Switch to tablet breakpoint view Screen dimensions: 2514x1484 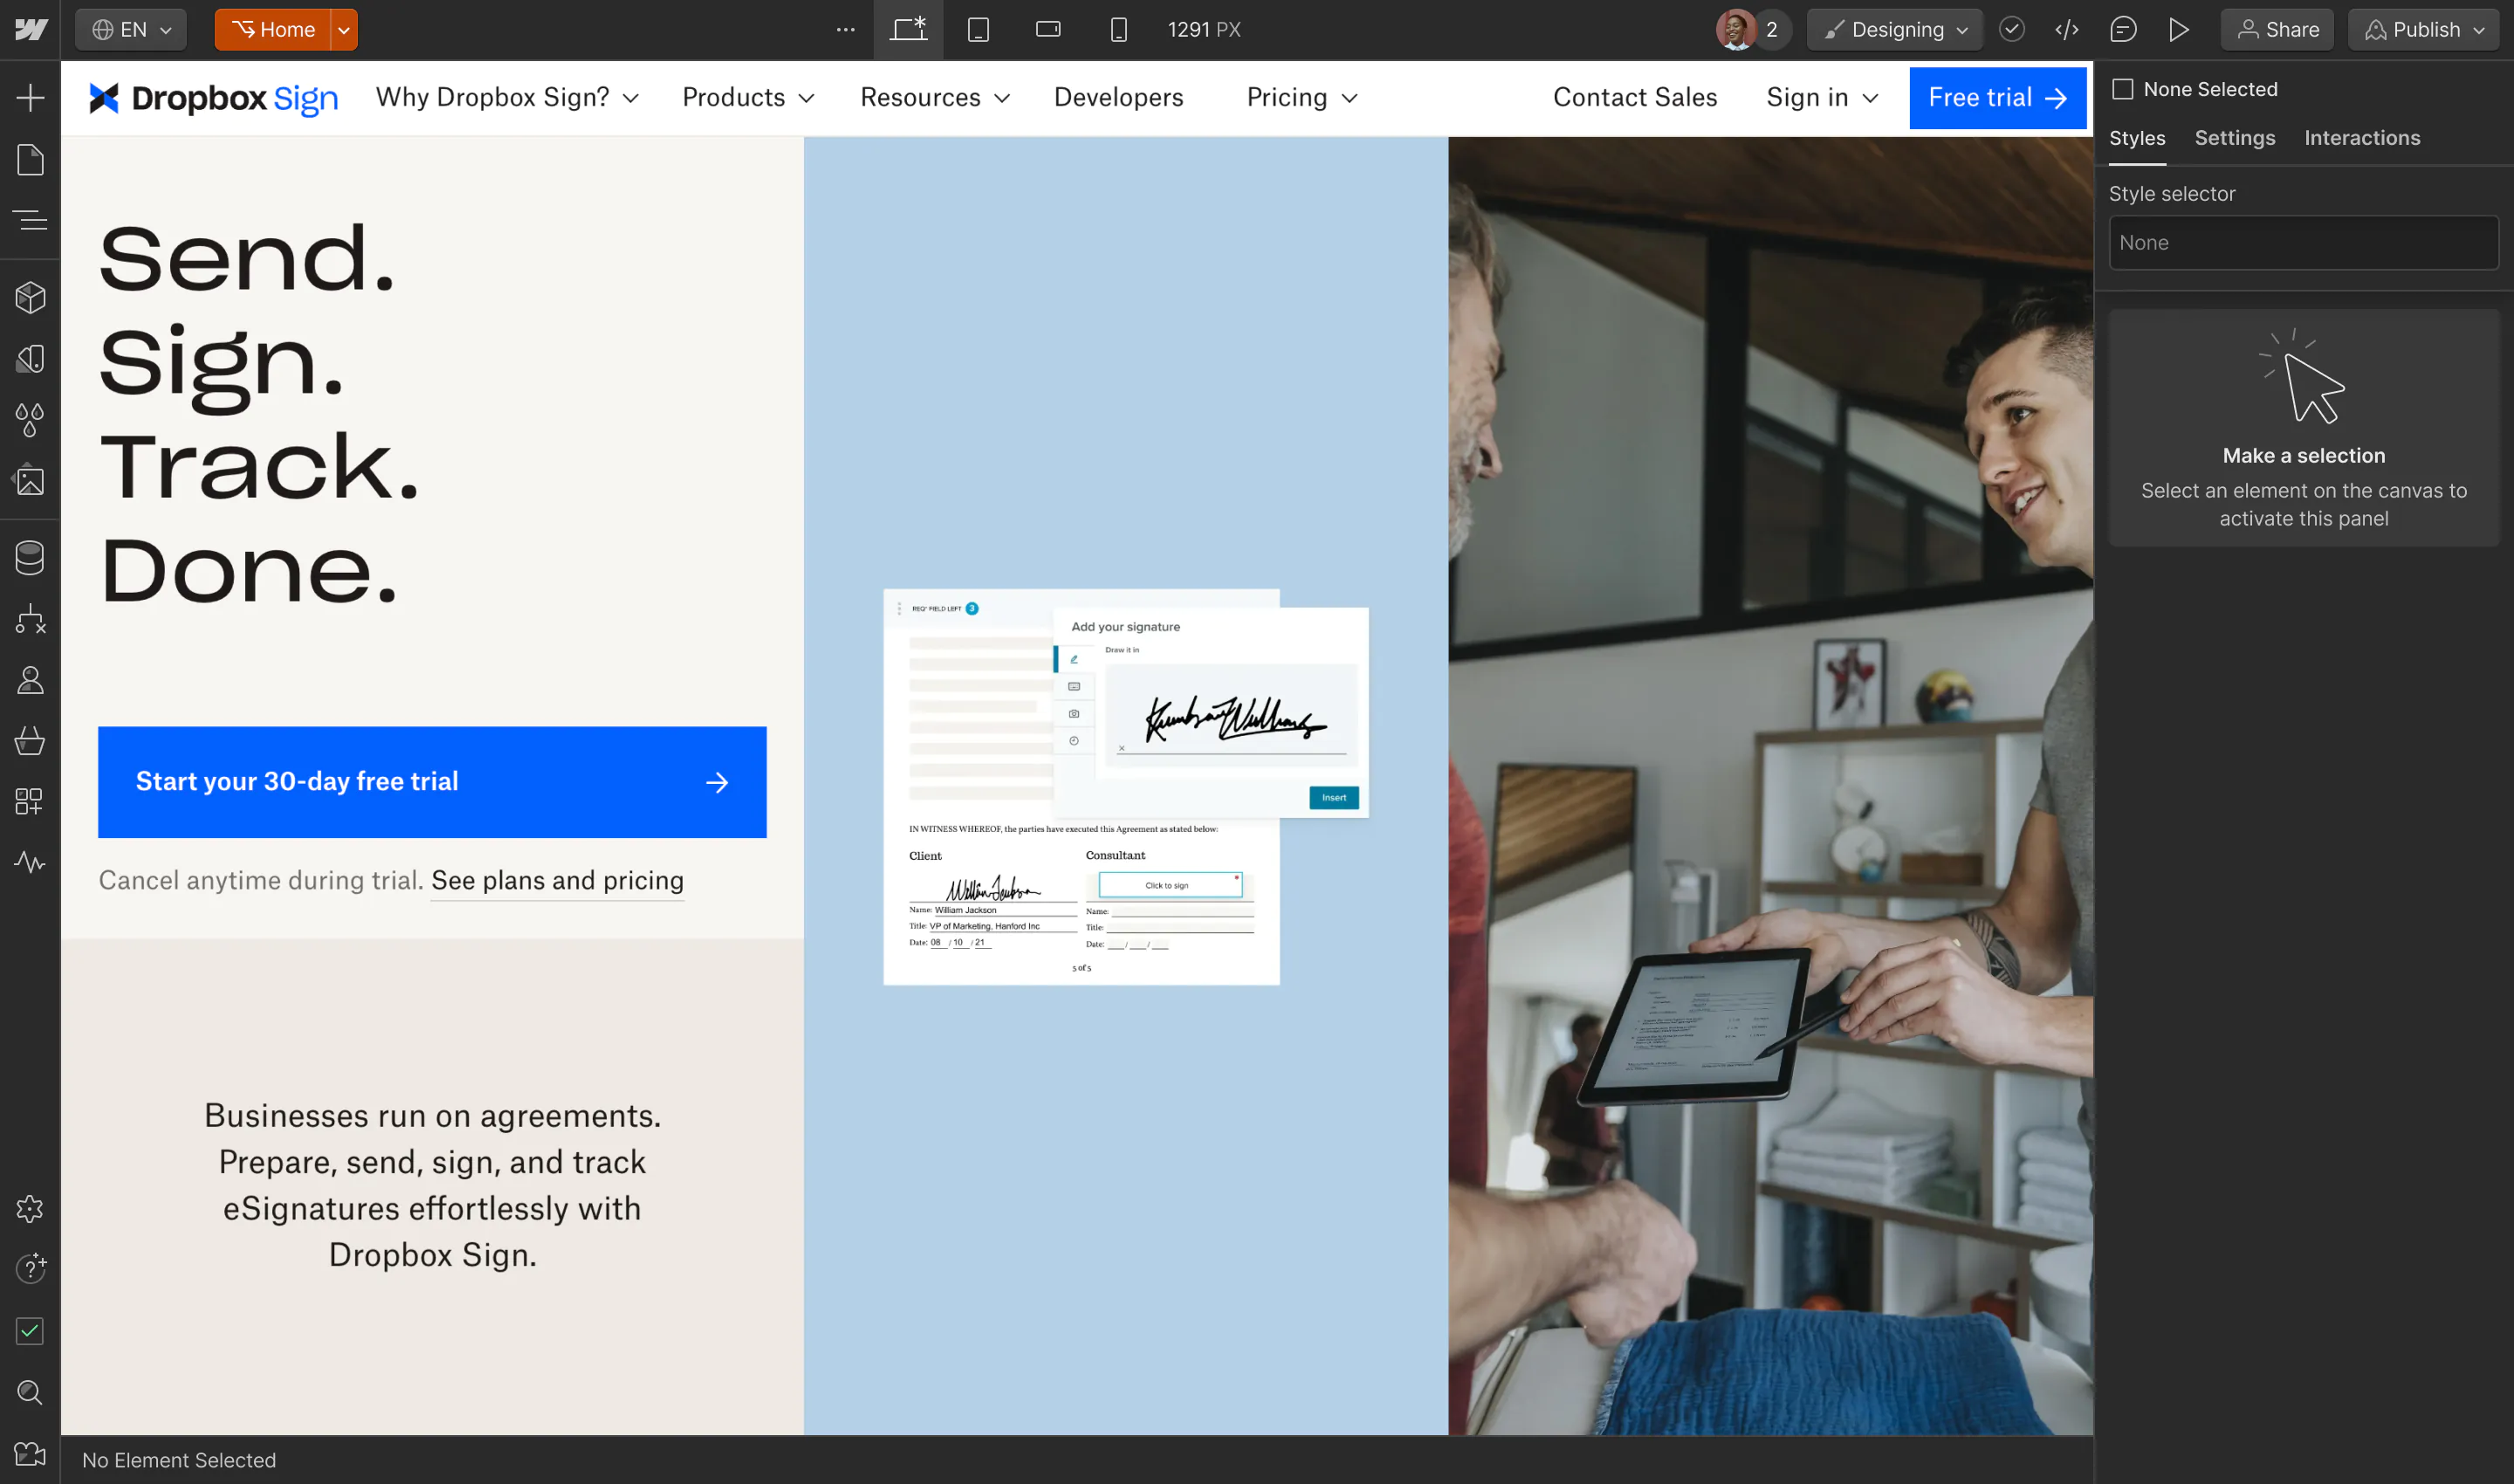click(x=978, y=30)
